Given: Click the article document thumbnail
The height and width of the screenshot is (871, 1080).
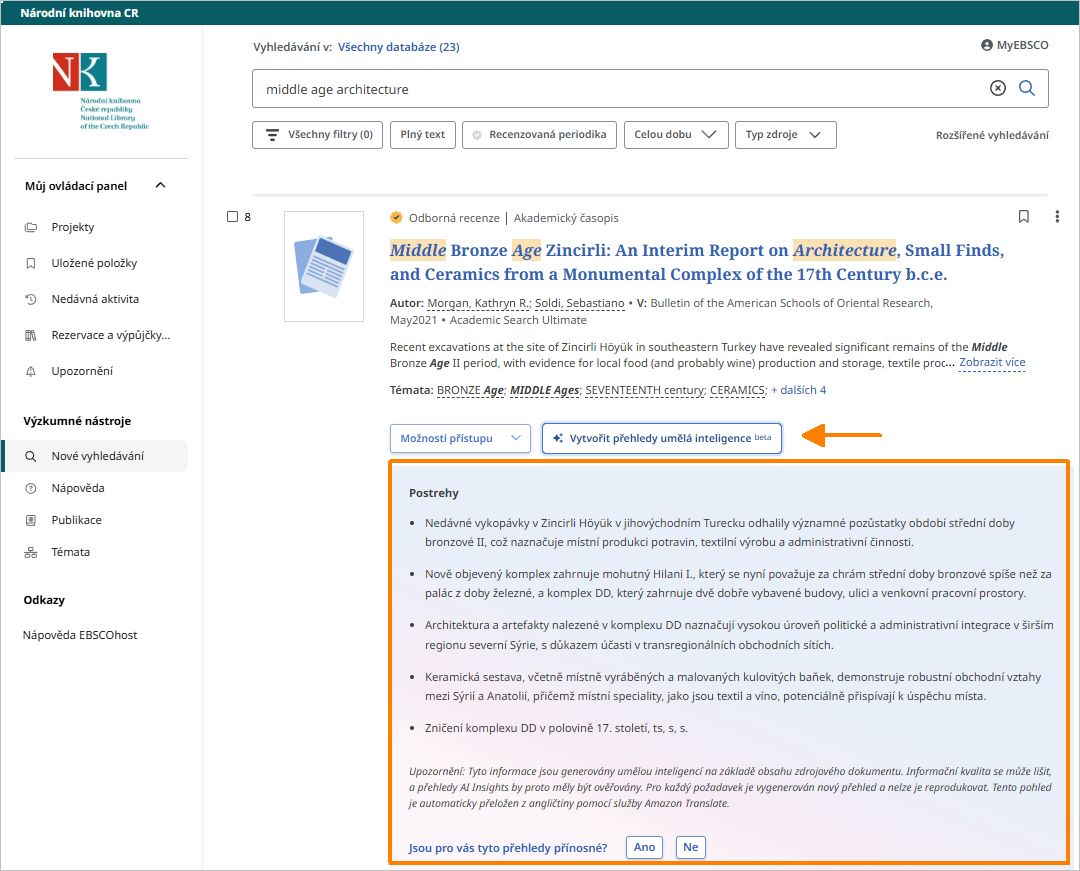Looking at the screenshot, I should pyautogui.click(x=324, y=266).
